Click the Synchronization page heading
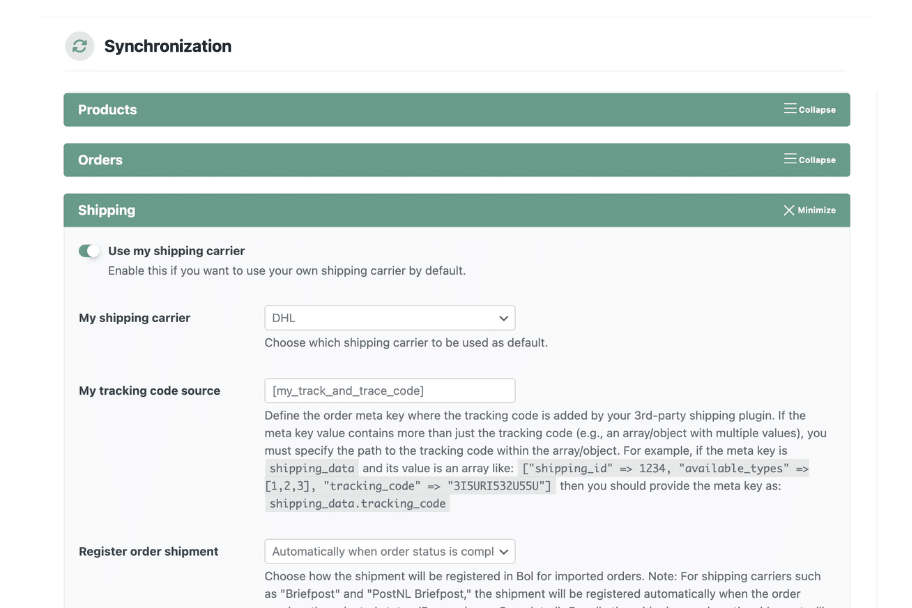 [x=167, y=46]
